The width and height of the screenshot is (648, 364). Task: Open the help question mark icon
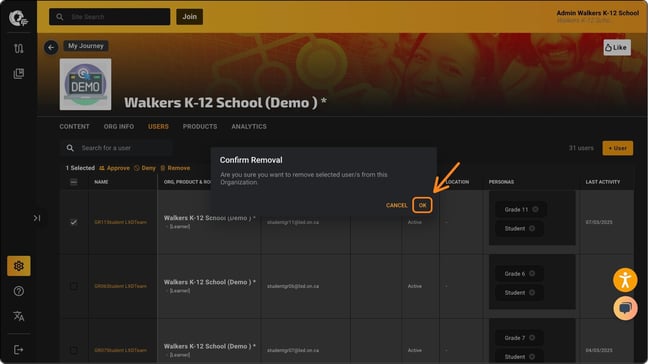[x=19, y=291]
